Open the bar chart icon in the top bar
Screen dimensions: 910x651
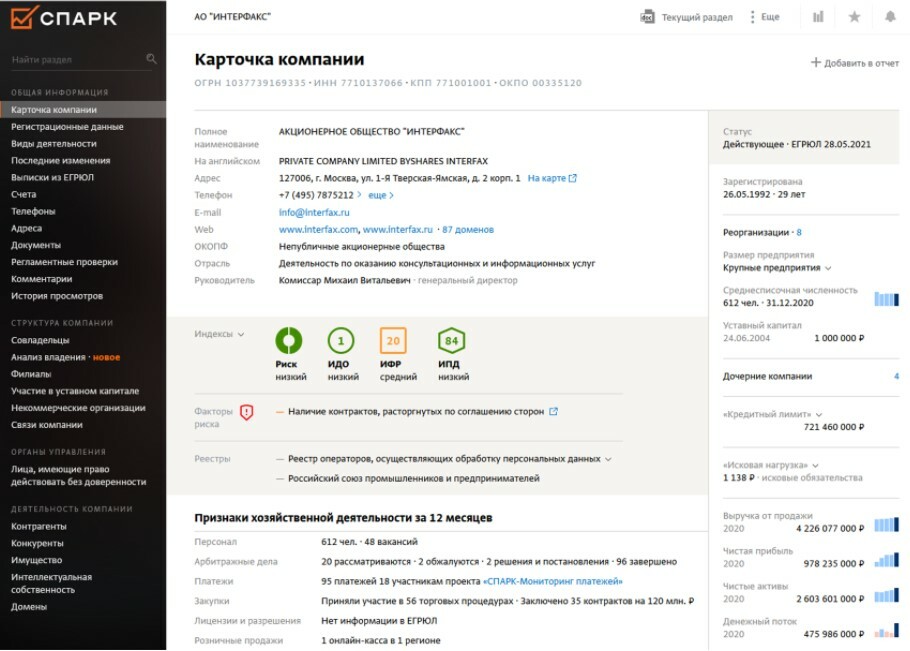point(818,17)
